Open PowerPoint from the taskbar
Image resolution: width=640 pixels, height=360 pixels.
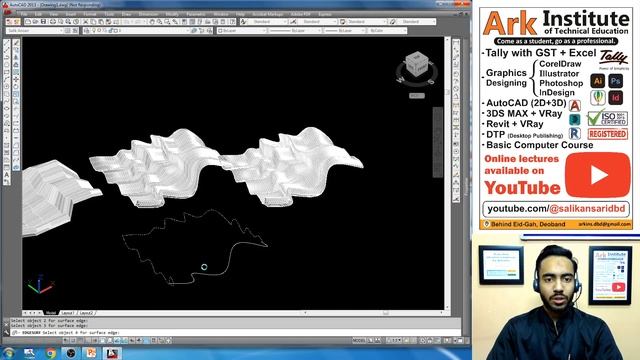click(91, 353)
